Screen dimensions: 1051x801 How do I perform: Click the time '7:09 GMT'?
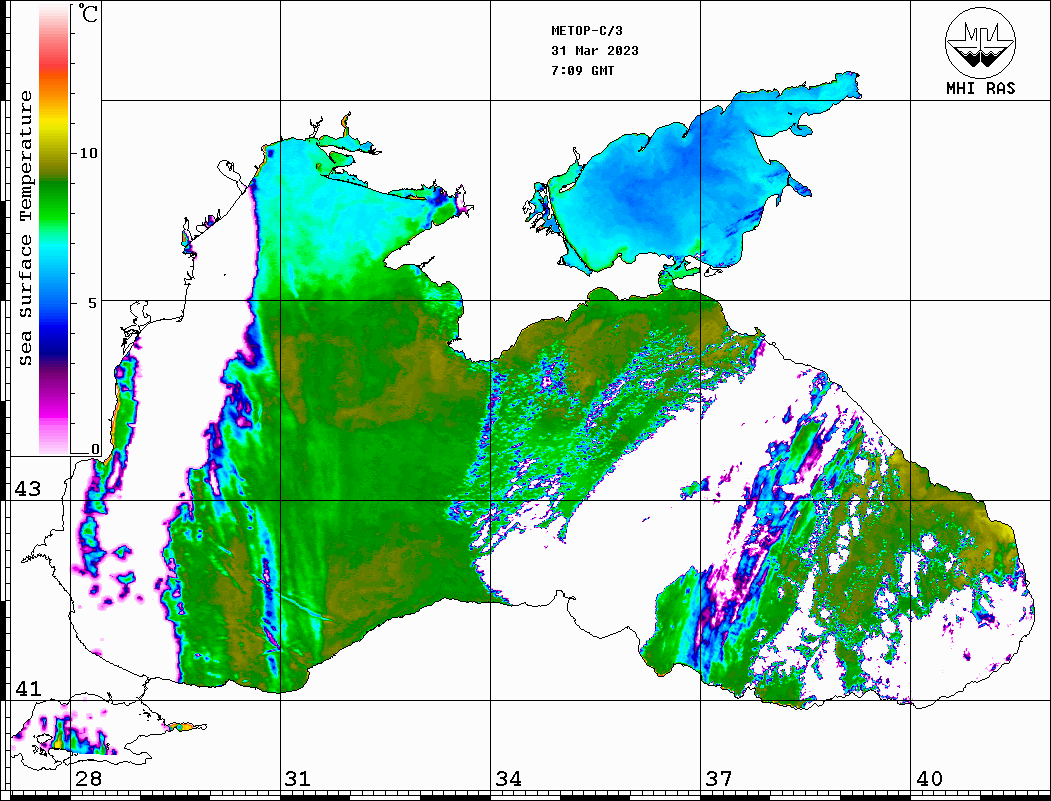point(582,70)
